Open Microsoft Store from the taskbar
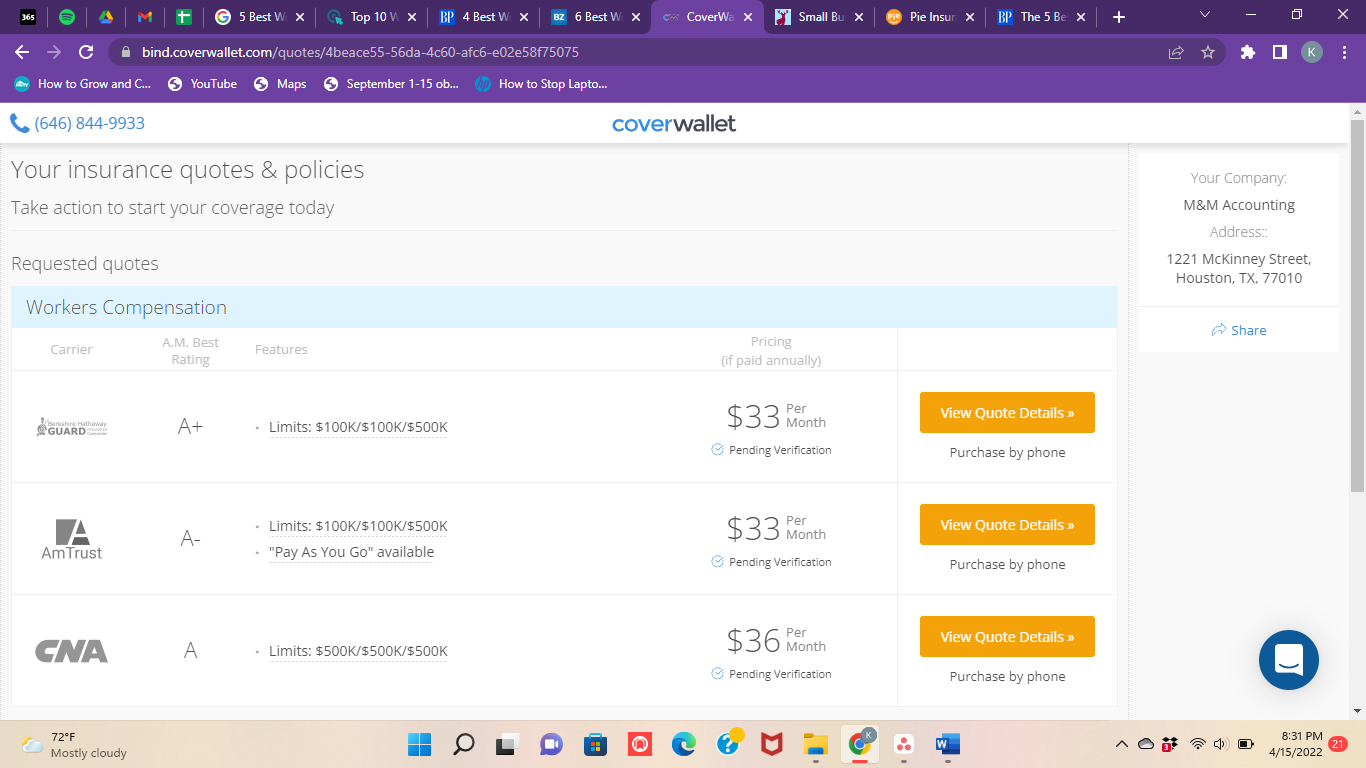The width and height of the screenshot is (1366, 768). click(595, 744)
